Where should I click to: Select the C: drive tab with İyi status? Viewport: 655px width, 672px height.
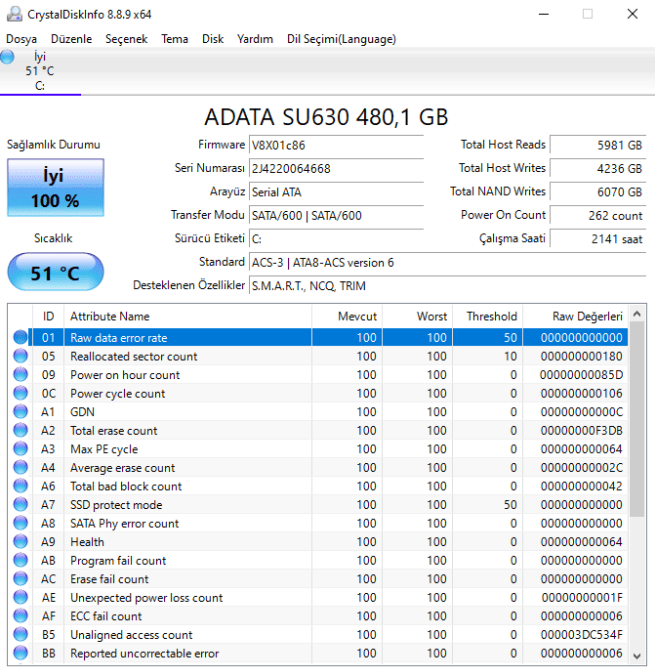[x=40, y=71]
